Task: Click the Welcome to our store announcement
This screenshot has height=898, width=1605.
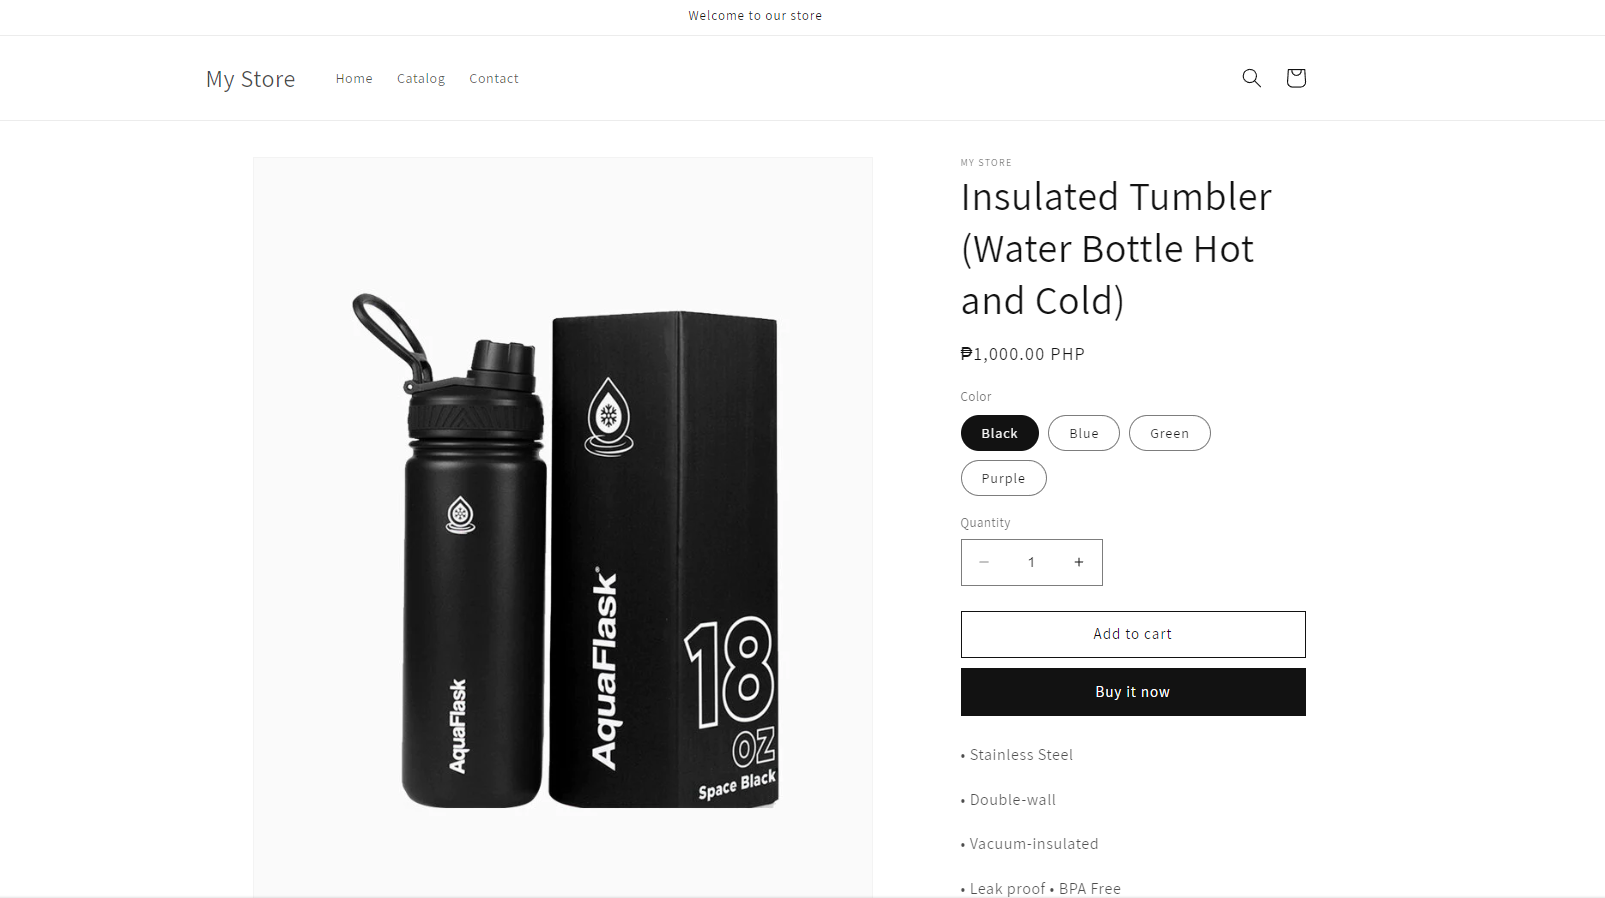Action: (755, 16)
